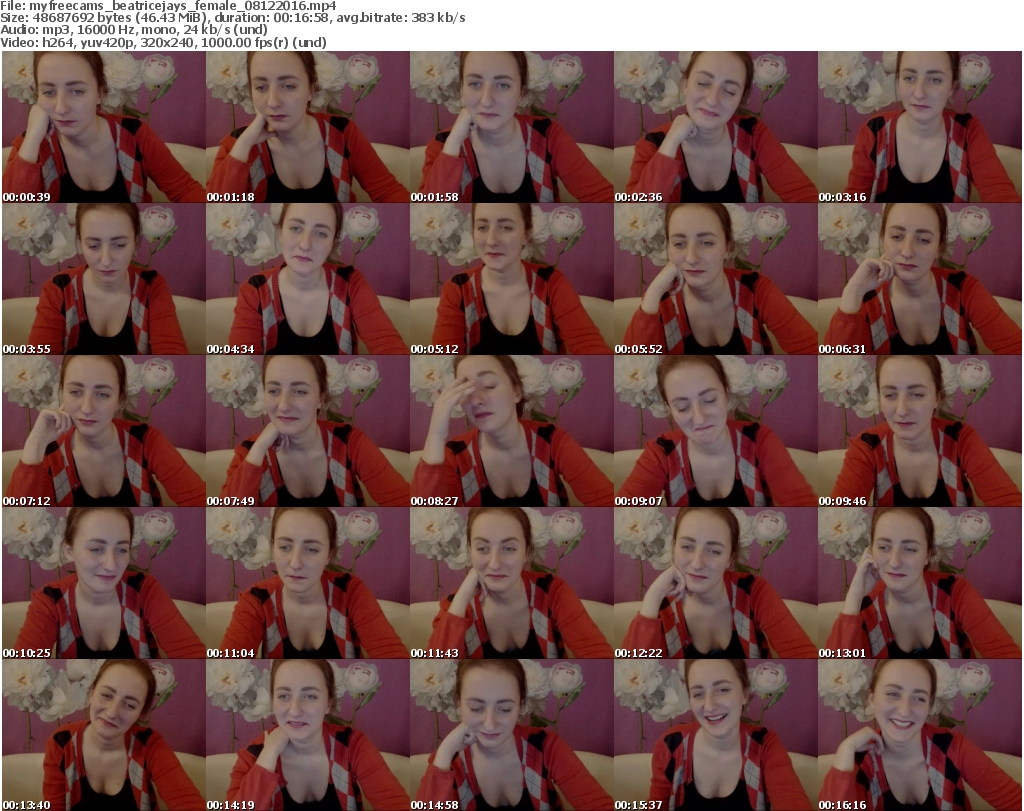The image size is (1024, 811).
Task: Click the 'File:' name header line
Action: 168,6
